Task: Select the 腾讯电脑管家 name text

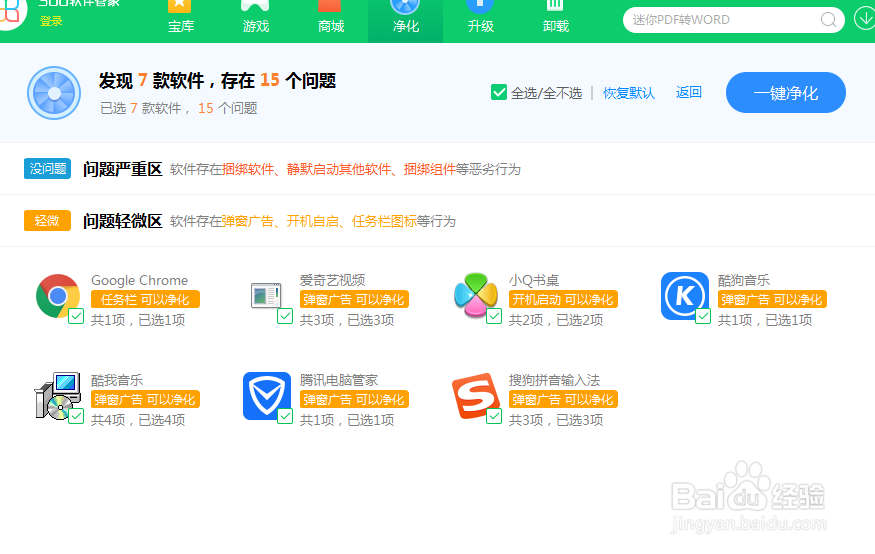Action: (x=339, y=380)
